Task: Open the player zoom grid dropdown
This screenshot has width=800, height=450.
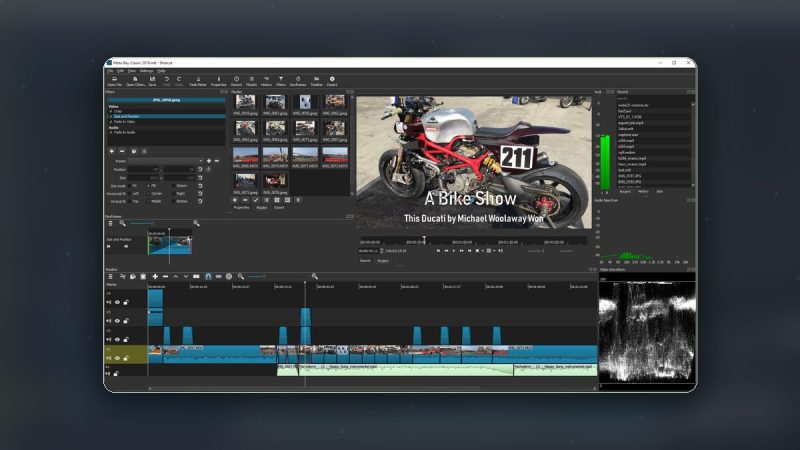Action: [x=489, y=251]
